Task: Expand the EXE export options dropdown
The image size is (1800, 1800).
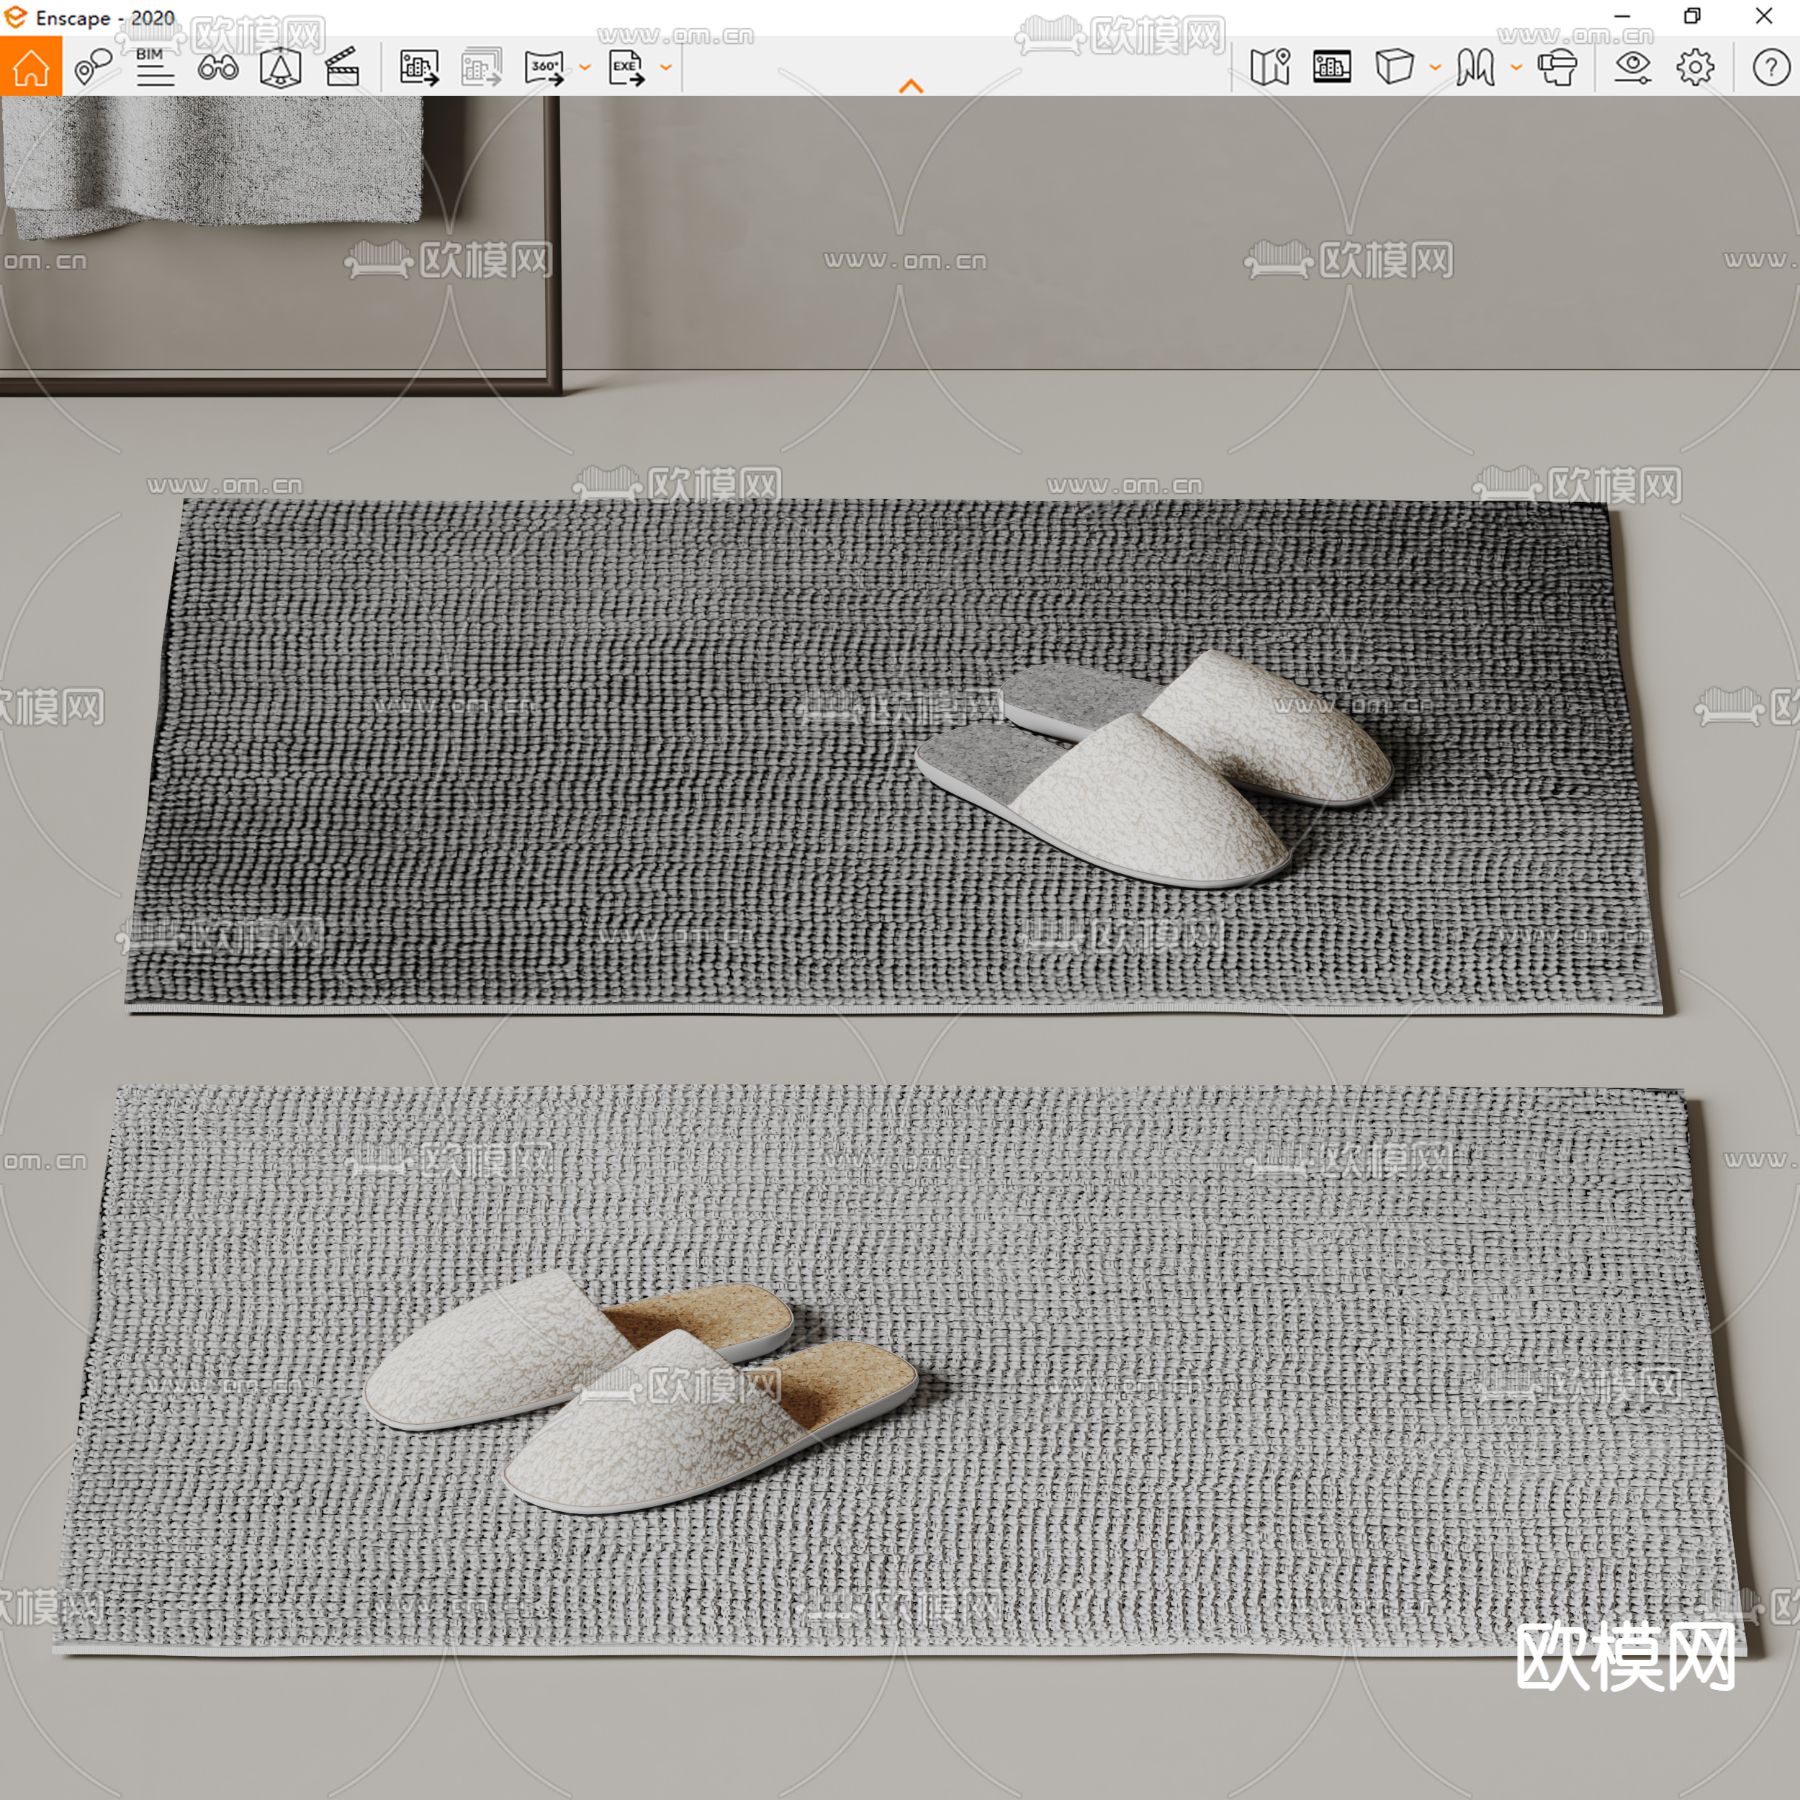Action: [x=666, y=68]
